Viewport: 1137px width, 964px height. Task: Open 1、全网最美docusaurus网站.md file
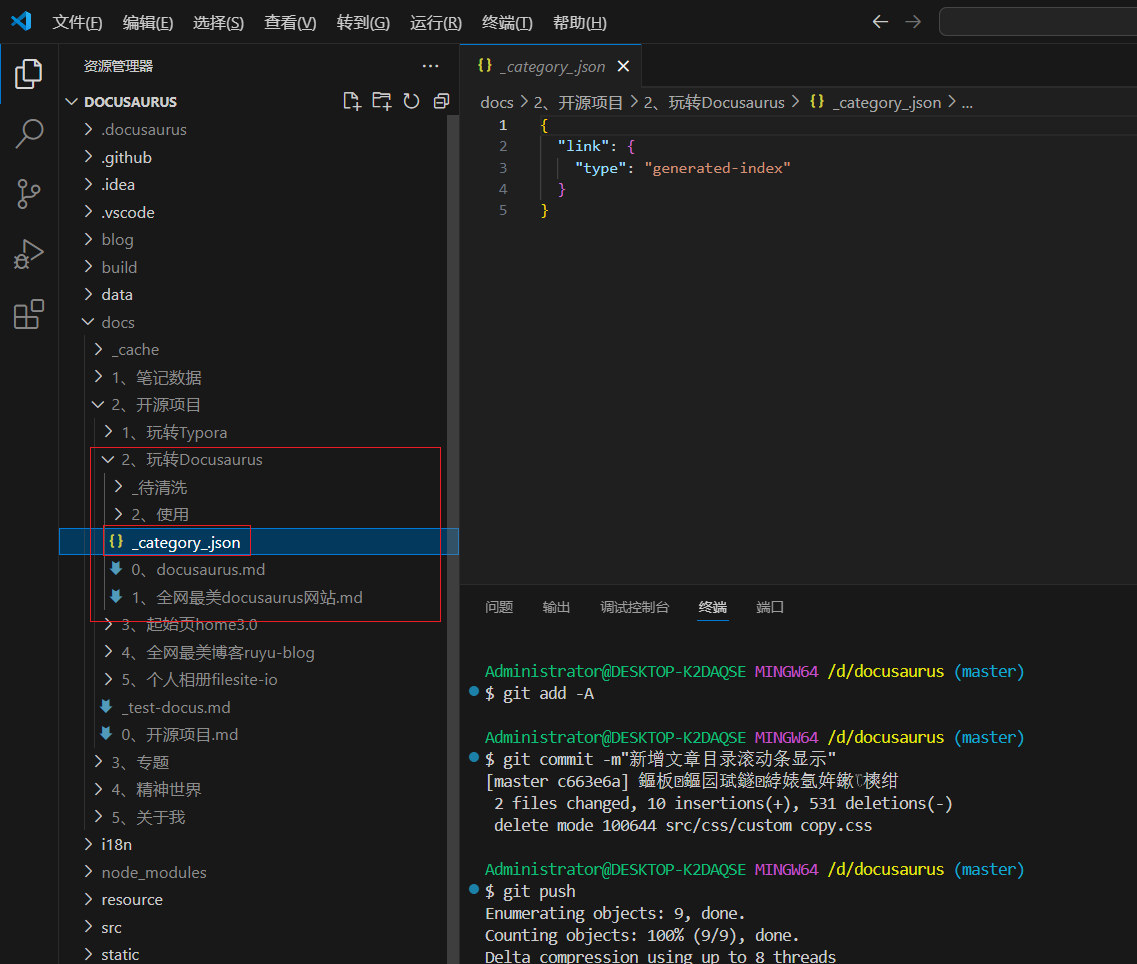pyautogui.click(x=247, y=597)
